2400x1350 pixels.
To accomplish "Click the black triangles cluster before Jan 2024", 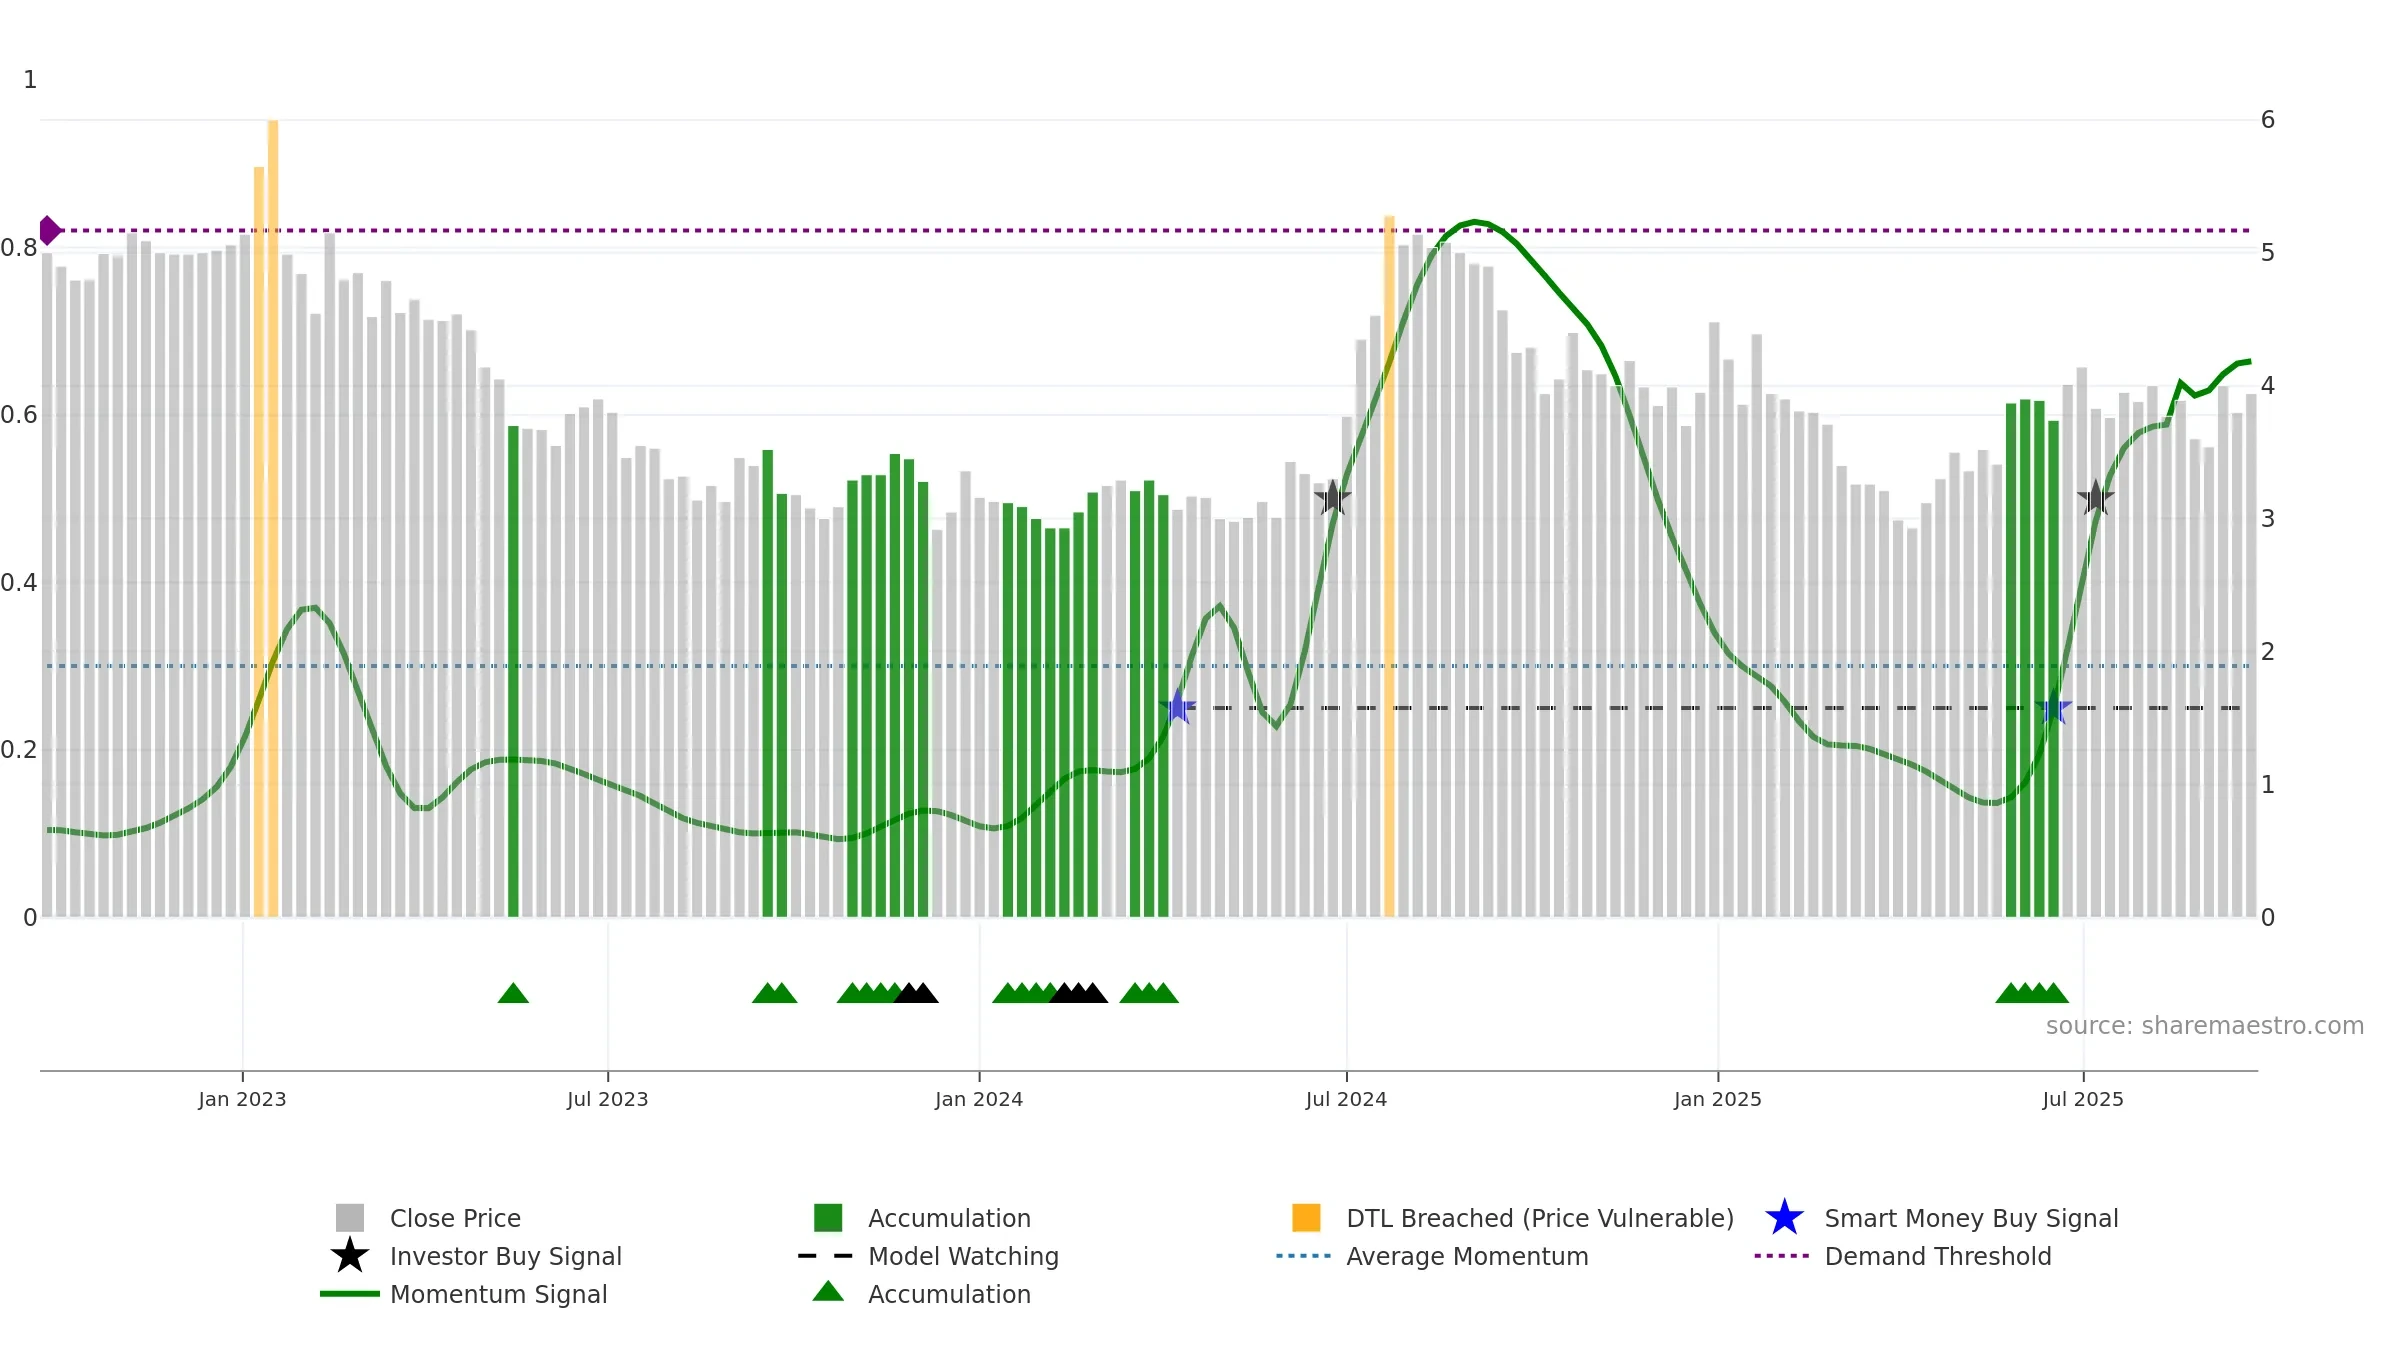I will tap(915, 993).
